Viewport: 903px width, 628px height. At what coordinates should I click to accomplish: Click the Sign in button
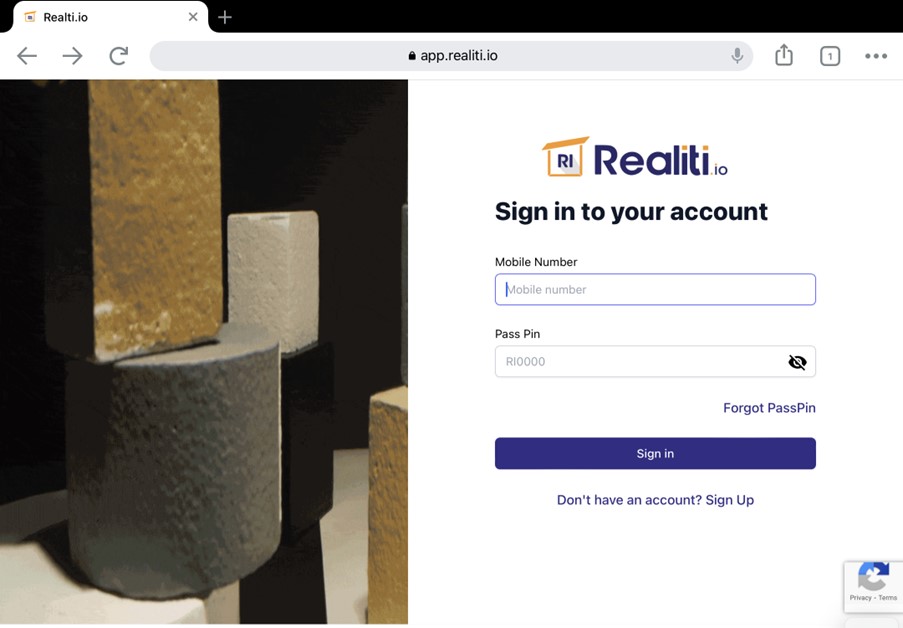click(x=655, y=453)
